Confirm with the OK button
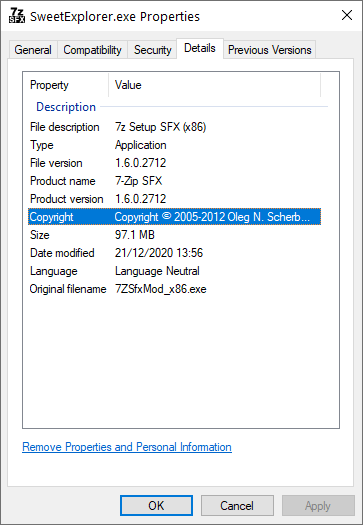Image resolution: width=363 pixels, height=525 pixels. 156,506
